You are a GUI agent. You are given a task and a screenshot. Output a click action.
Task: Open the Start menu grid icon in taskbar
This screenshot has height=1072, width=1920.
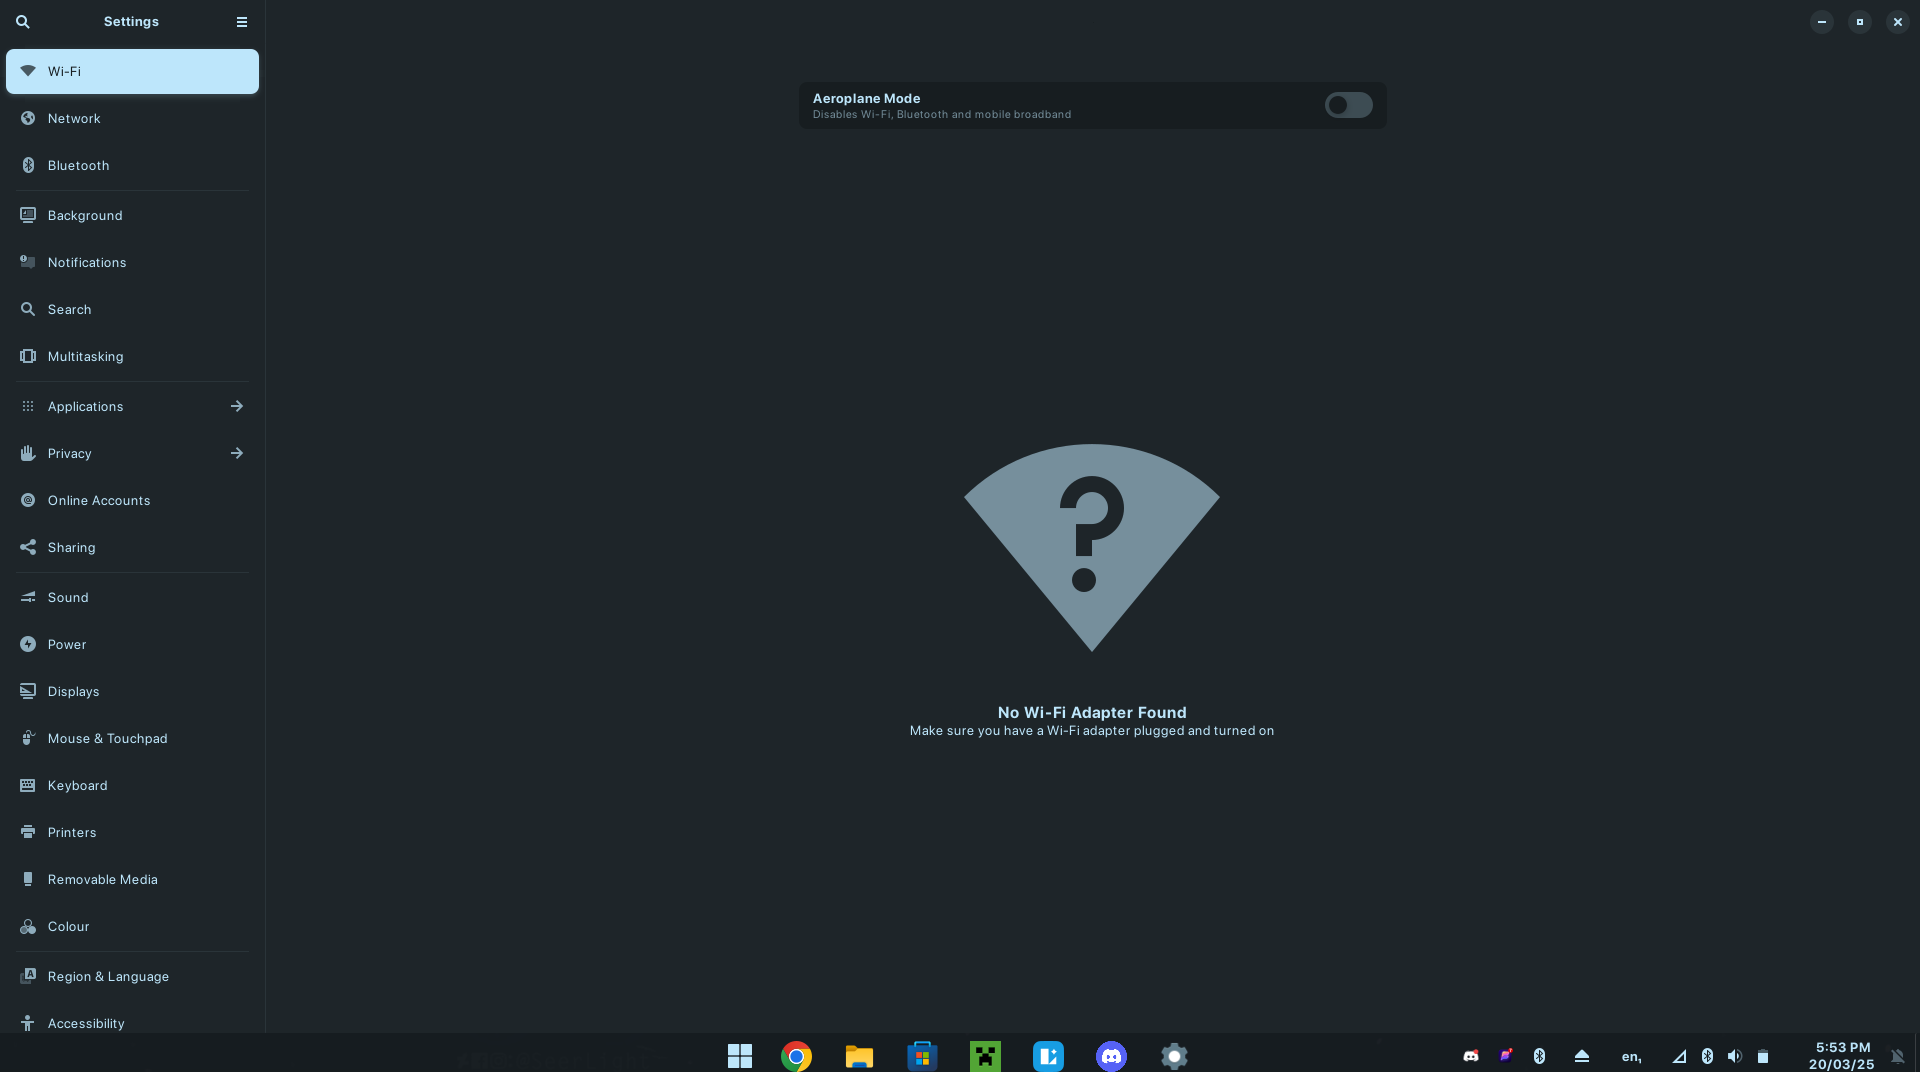click(740, 1056)
